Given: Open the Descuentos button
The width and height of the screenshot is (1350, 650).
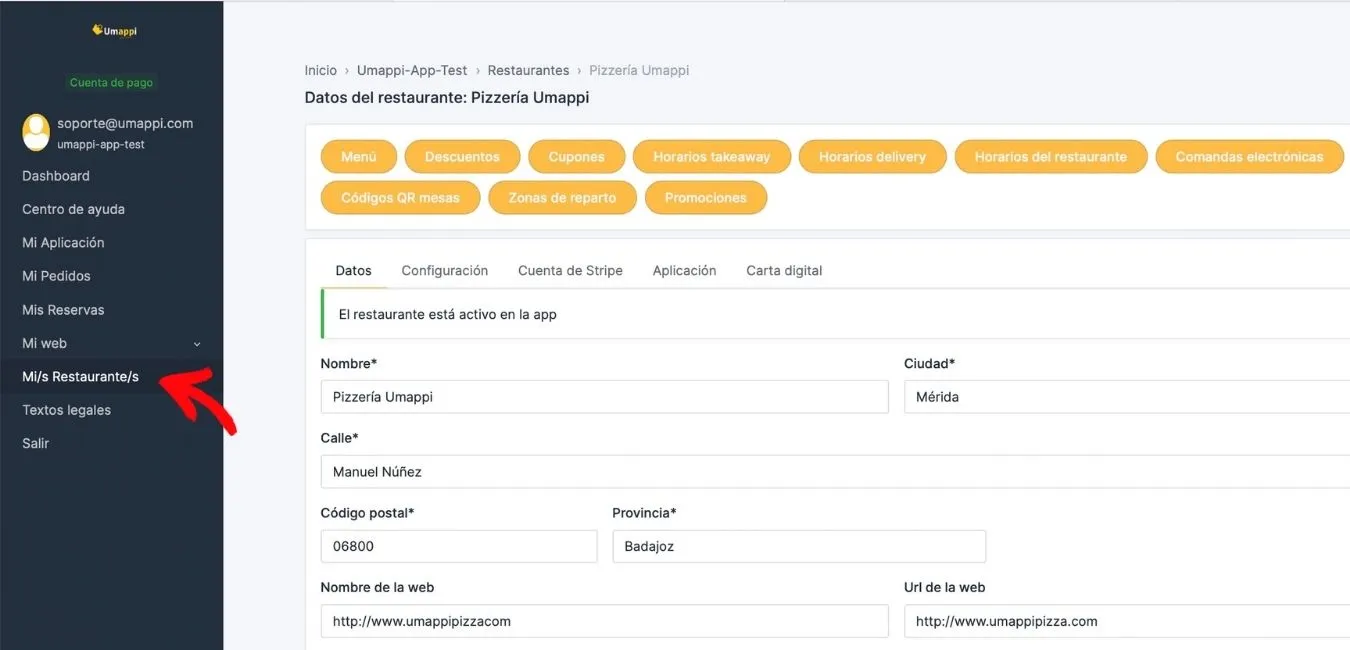Looking at the screenshot, I should click(462, 157).
